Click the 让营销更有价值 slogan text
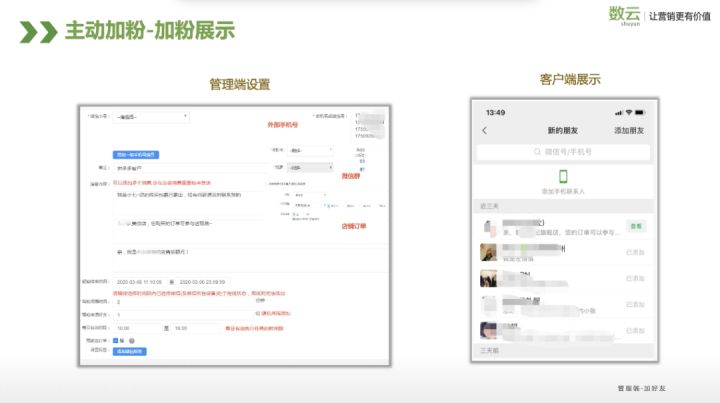The image size is (720, 403). pos(680,17)
